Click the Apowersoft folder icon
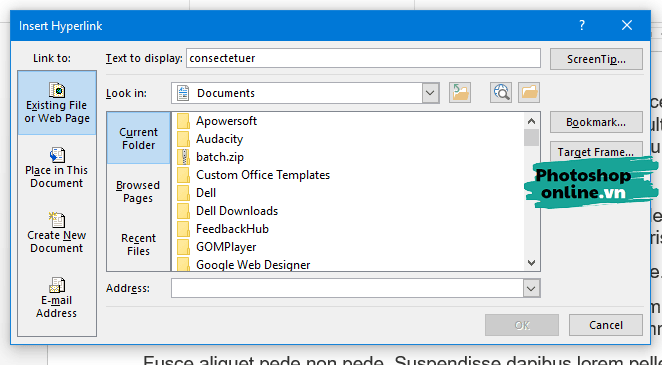The width and height of the screenshot is (662, 365). click(x=183, y=121)
